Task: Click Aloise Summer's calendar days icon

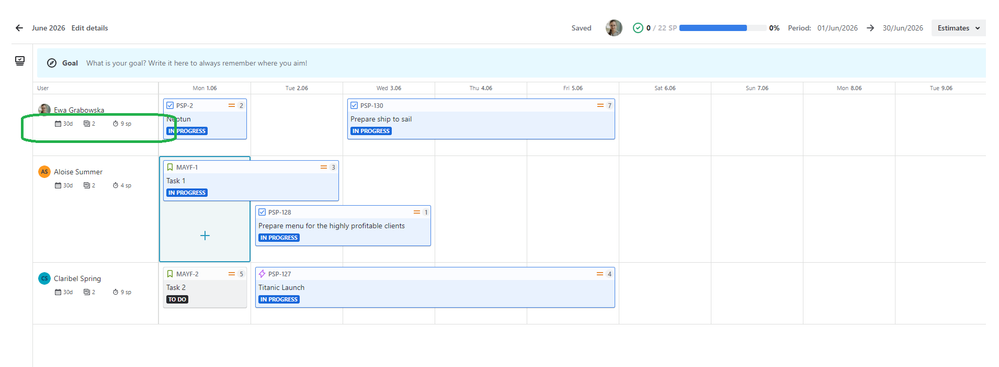Action: click(x=58, y=185)
